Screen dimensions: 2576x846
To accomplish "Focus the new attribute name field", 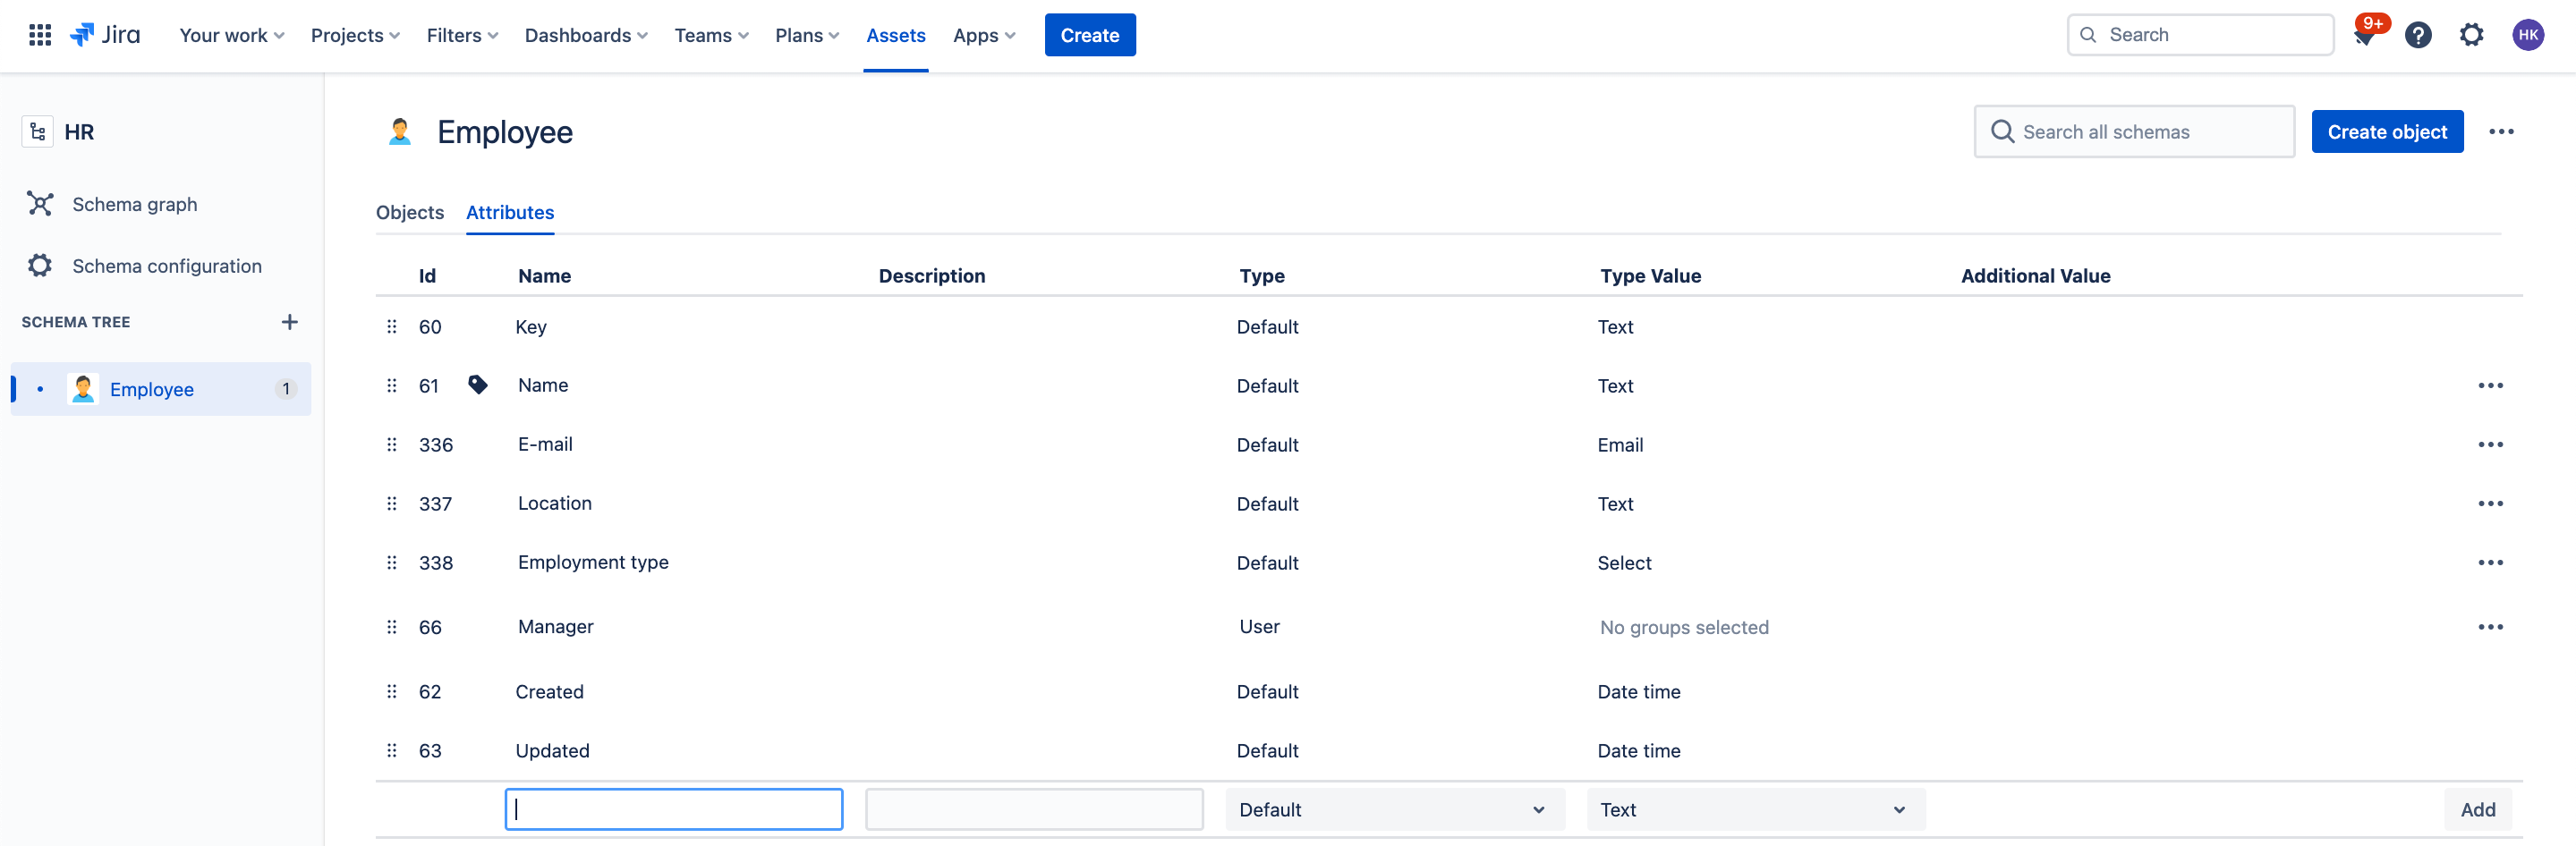I will tap(674, 810).
